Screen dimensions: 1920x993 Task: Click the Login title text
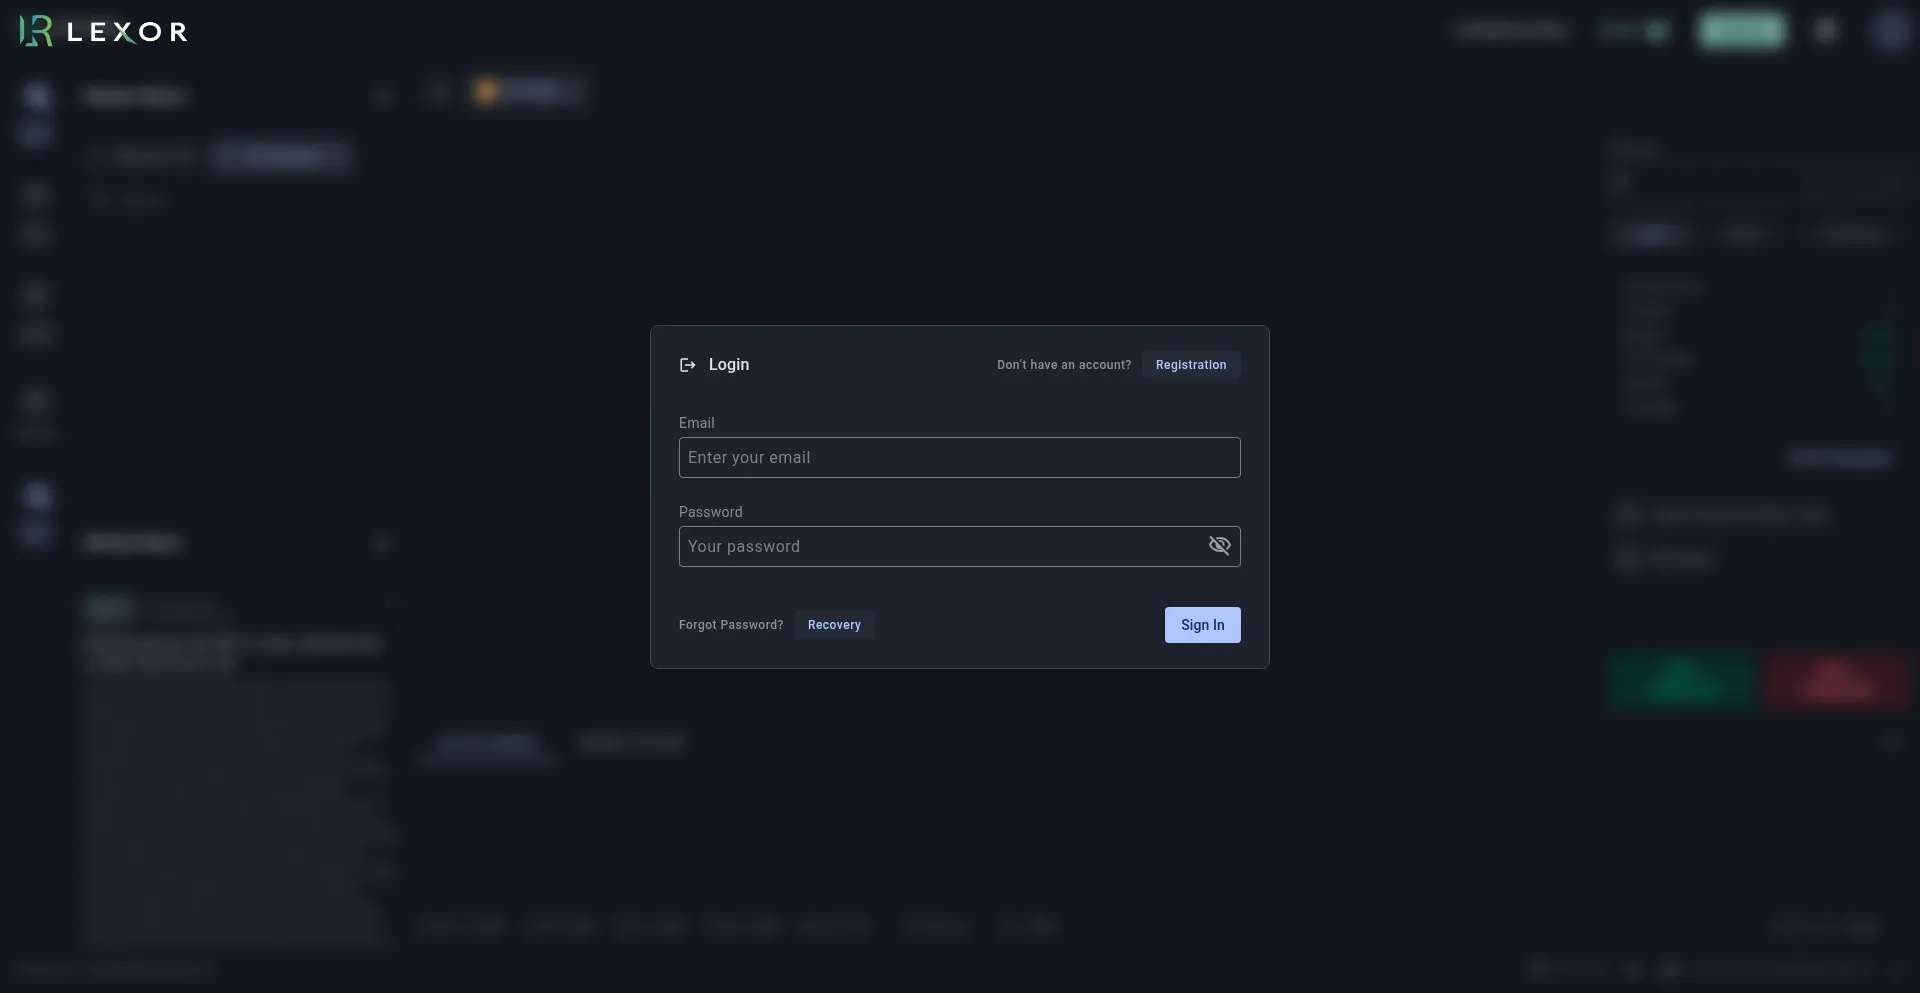click(729, 365)
